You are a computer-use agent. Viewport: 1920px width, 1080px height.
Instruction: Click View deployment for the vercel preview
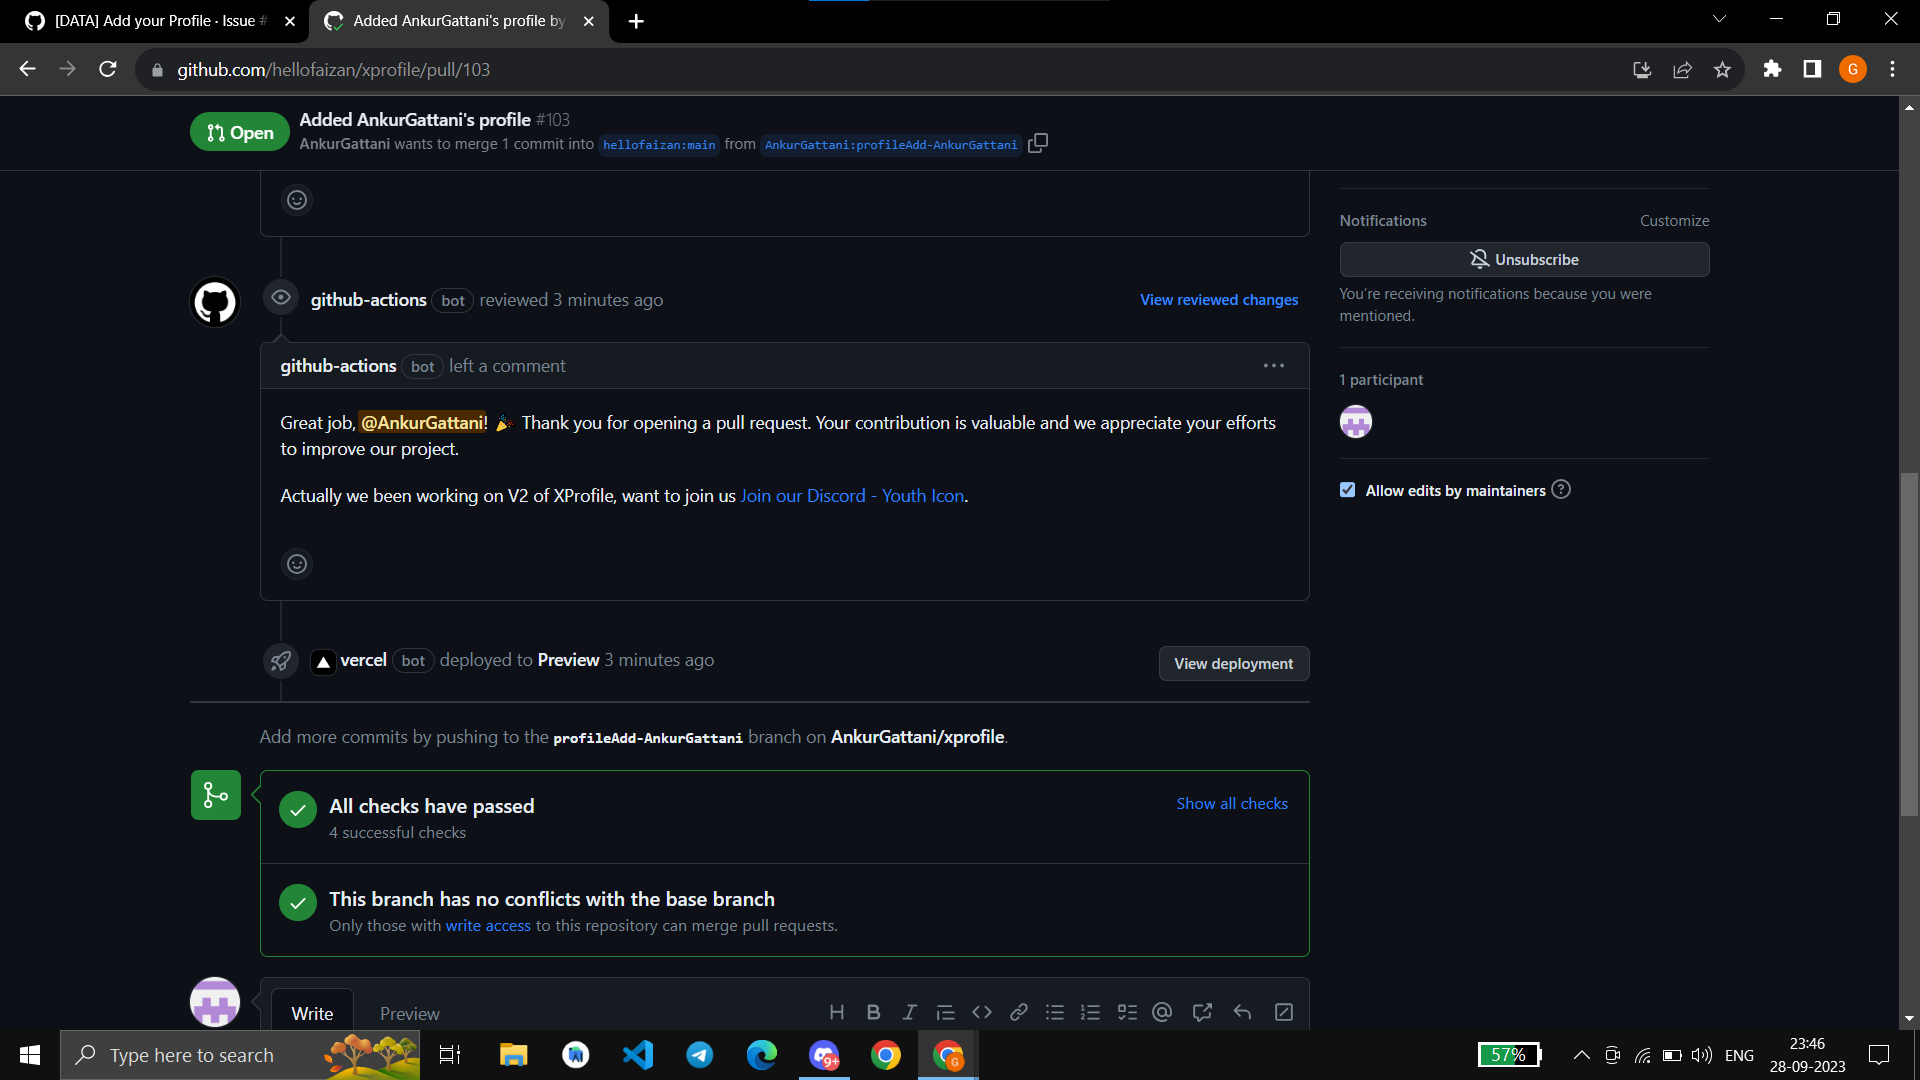(1233, 664)
